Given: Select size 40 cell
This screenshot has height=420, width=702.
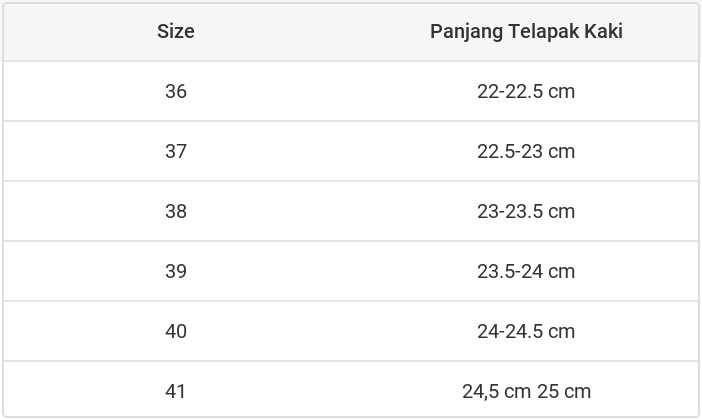Looking at the screenshot, I should tap(176, 331).
